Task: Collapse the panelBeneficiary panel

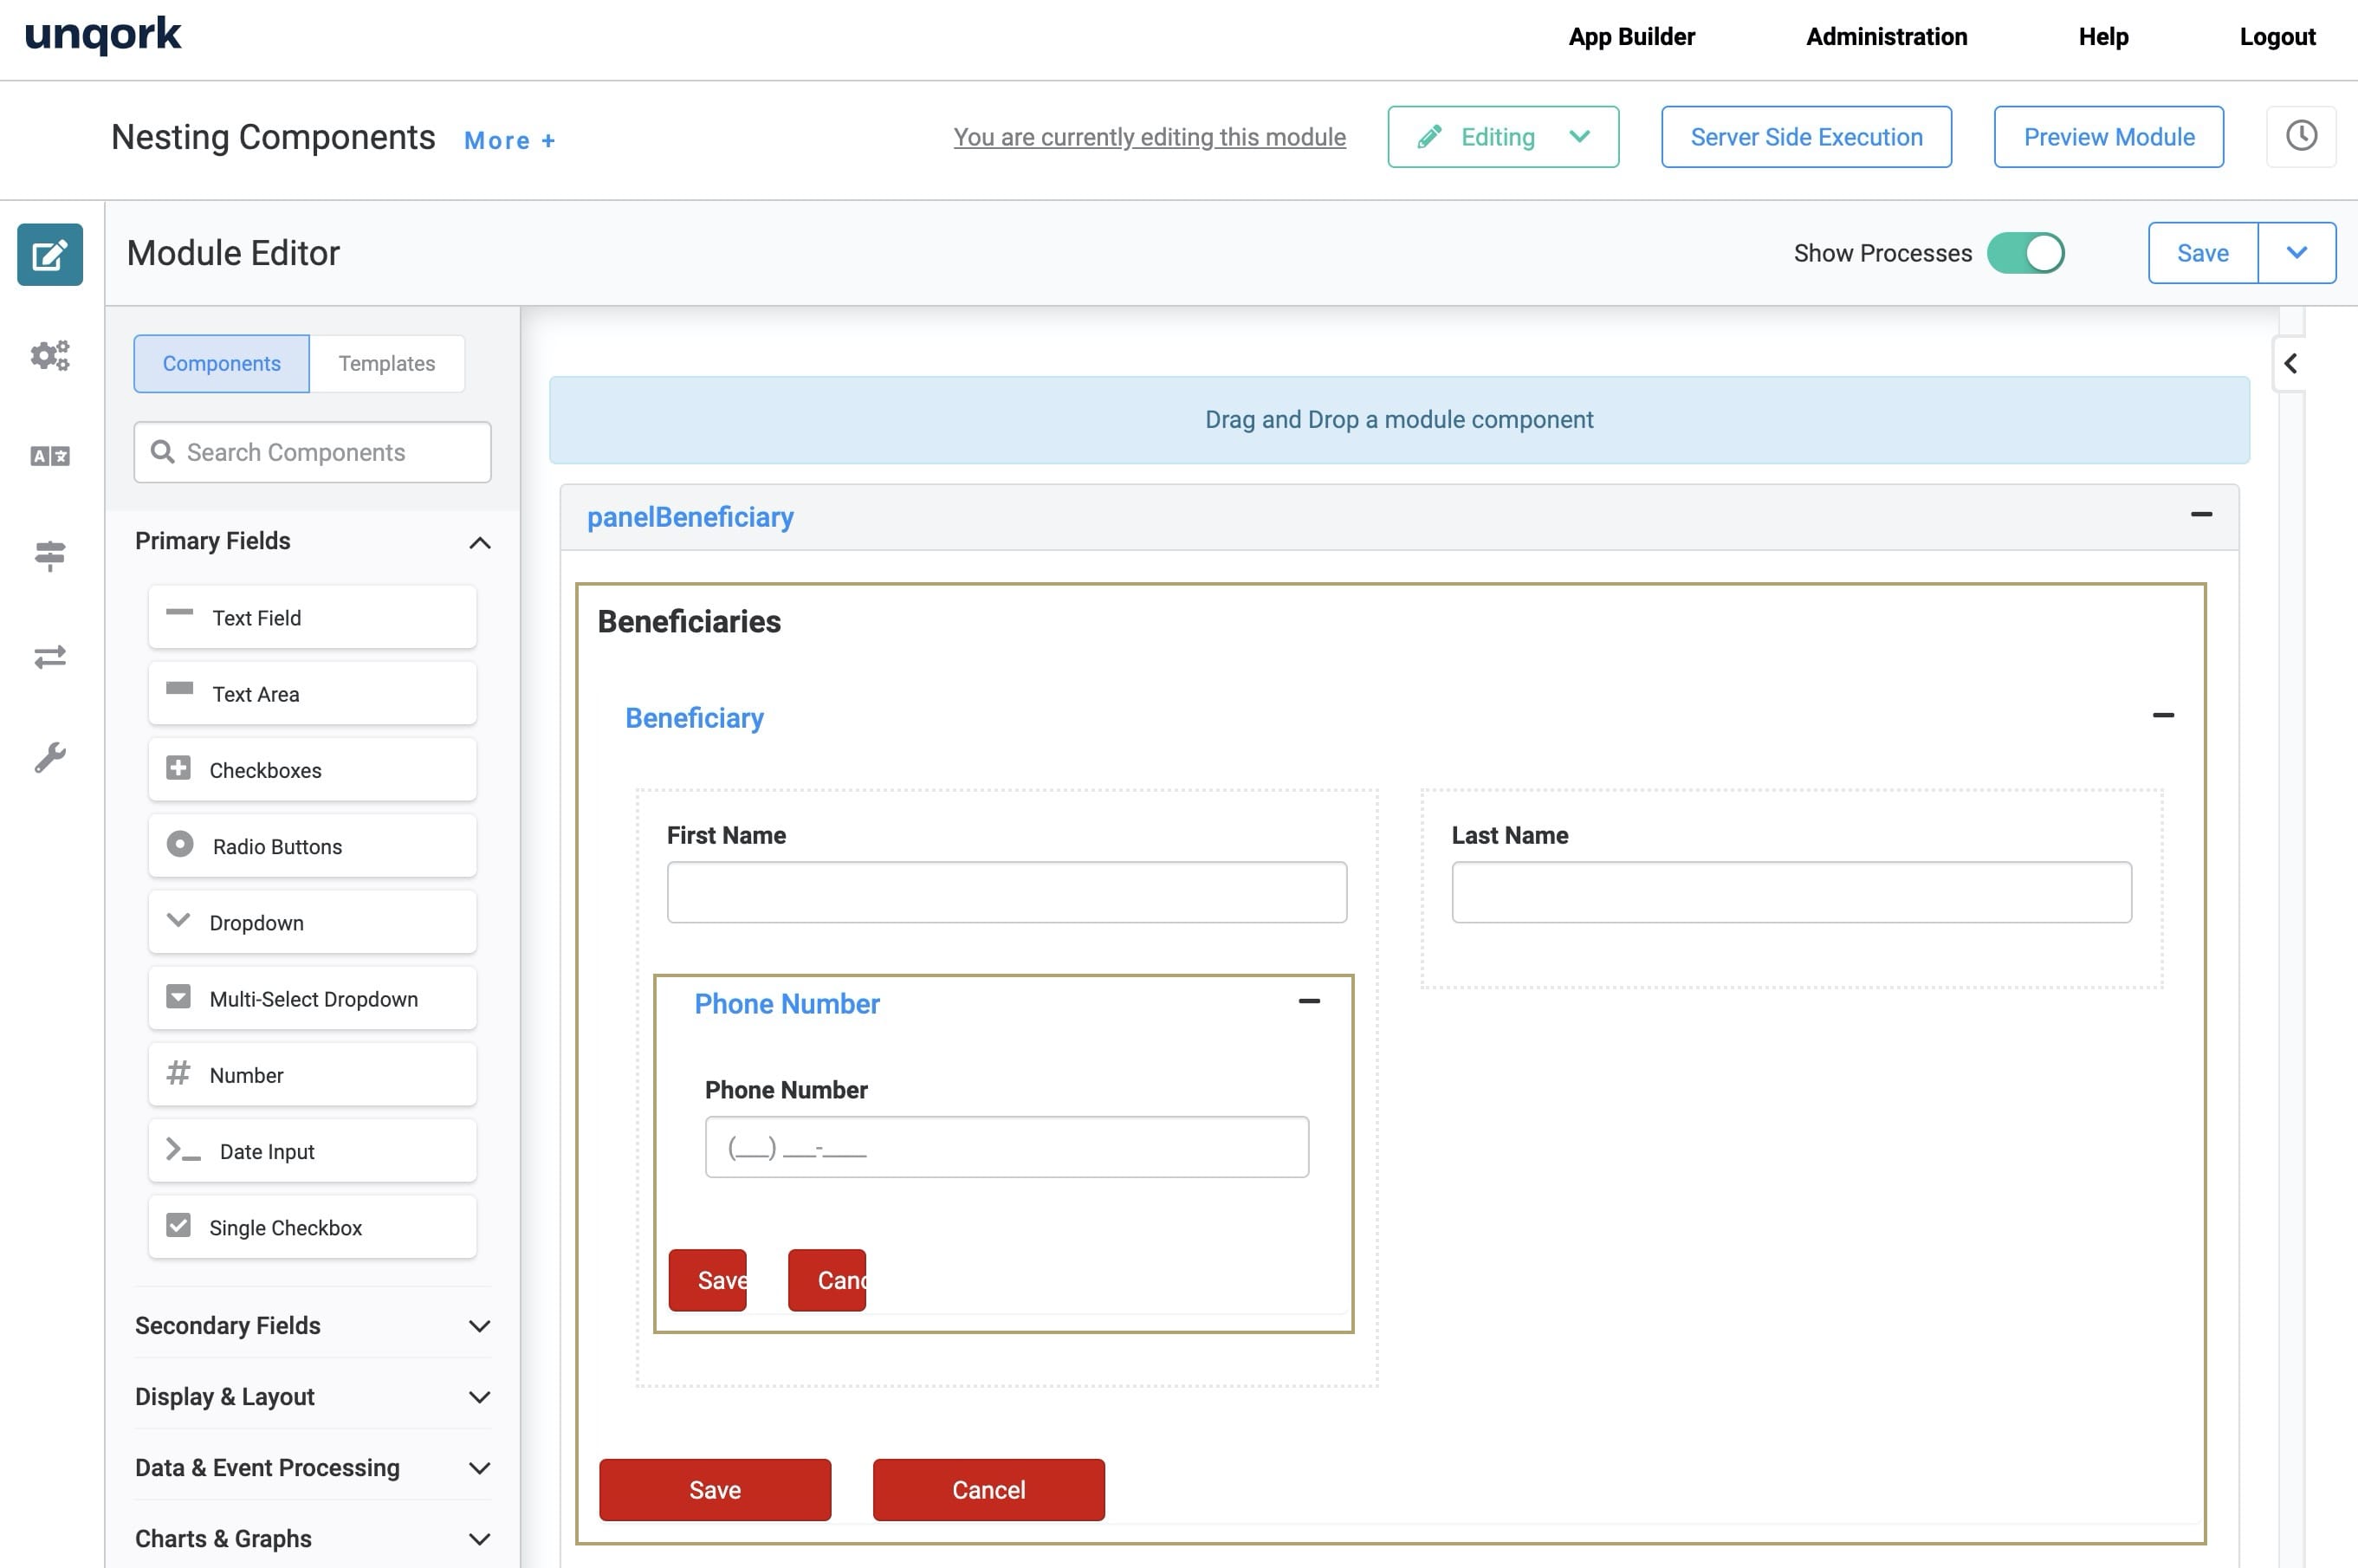Action: [2201, 514]
